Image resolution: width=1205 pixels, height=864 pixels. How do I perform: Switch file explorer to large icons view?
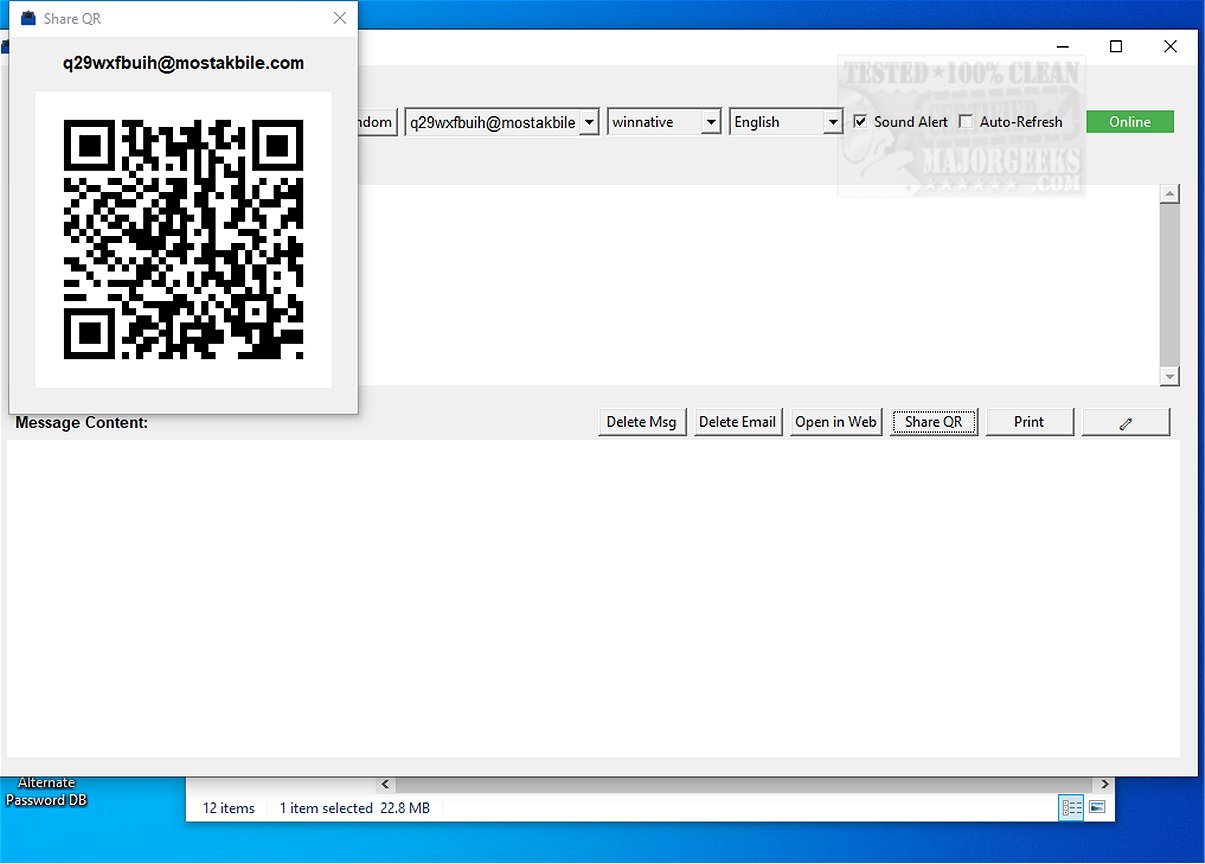click(x=1097, y=808)
